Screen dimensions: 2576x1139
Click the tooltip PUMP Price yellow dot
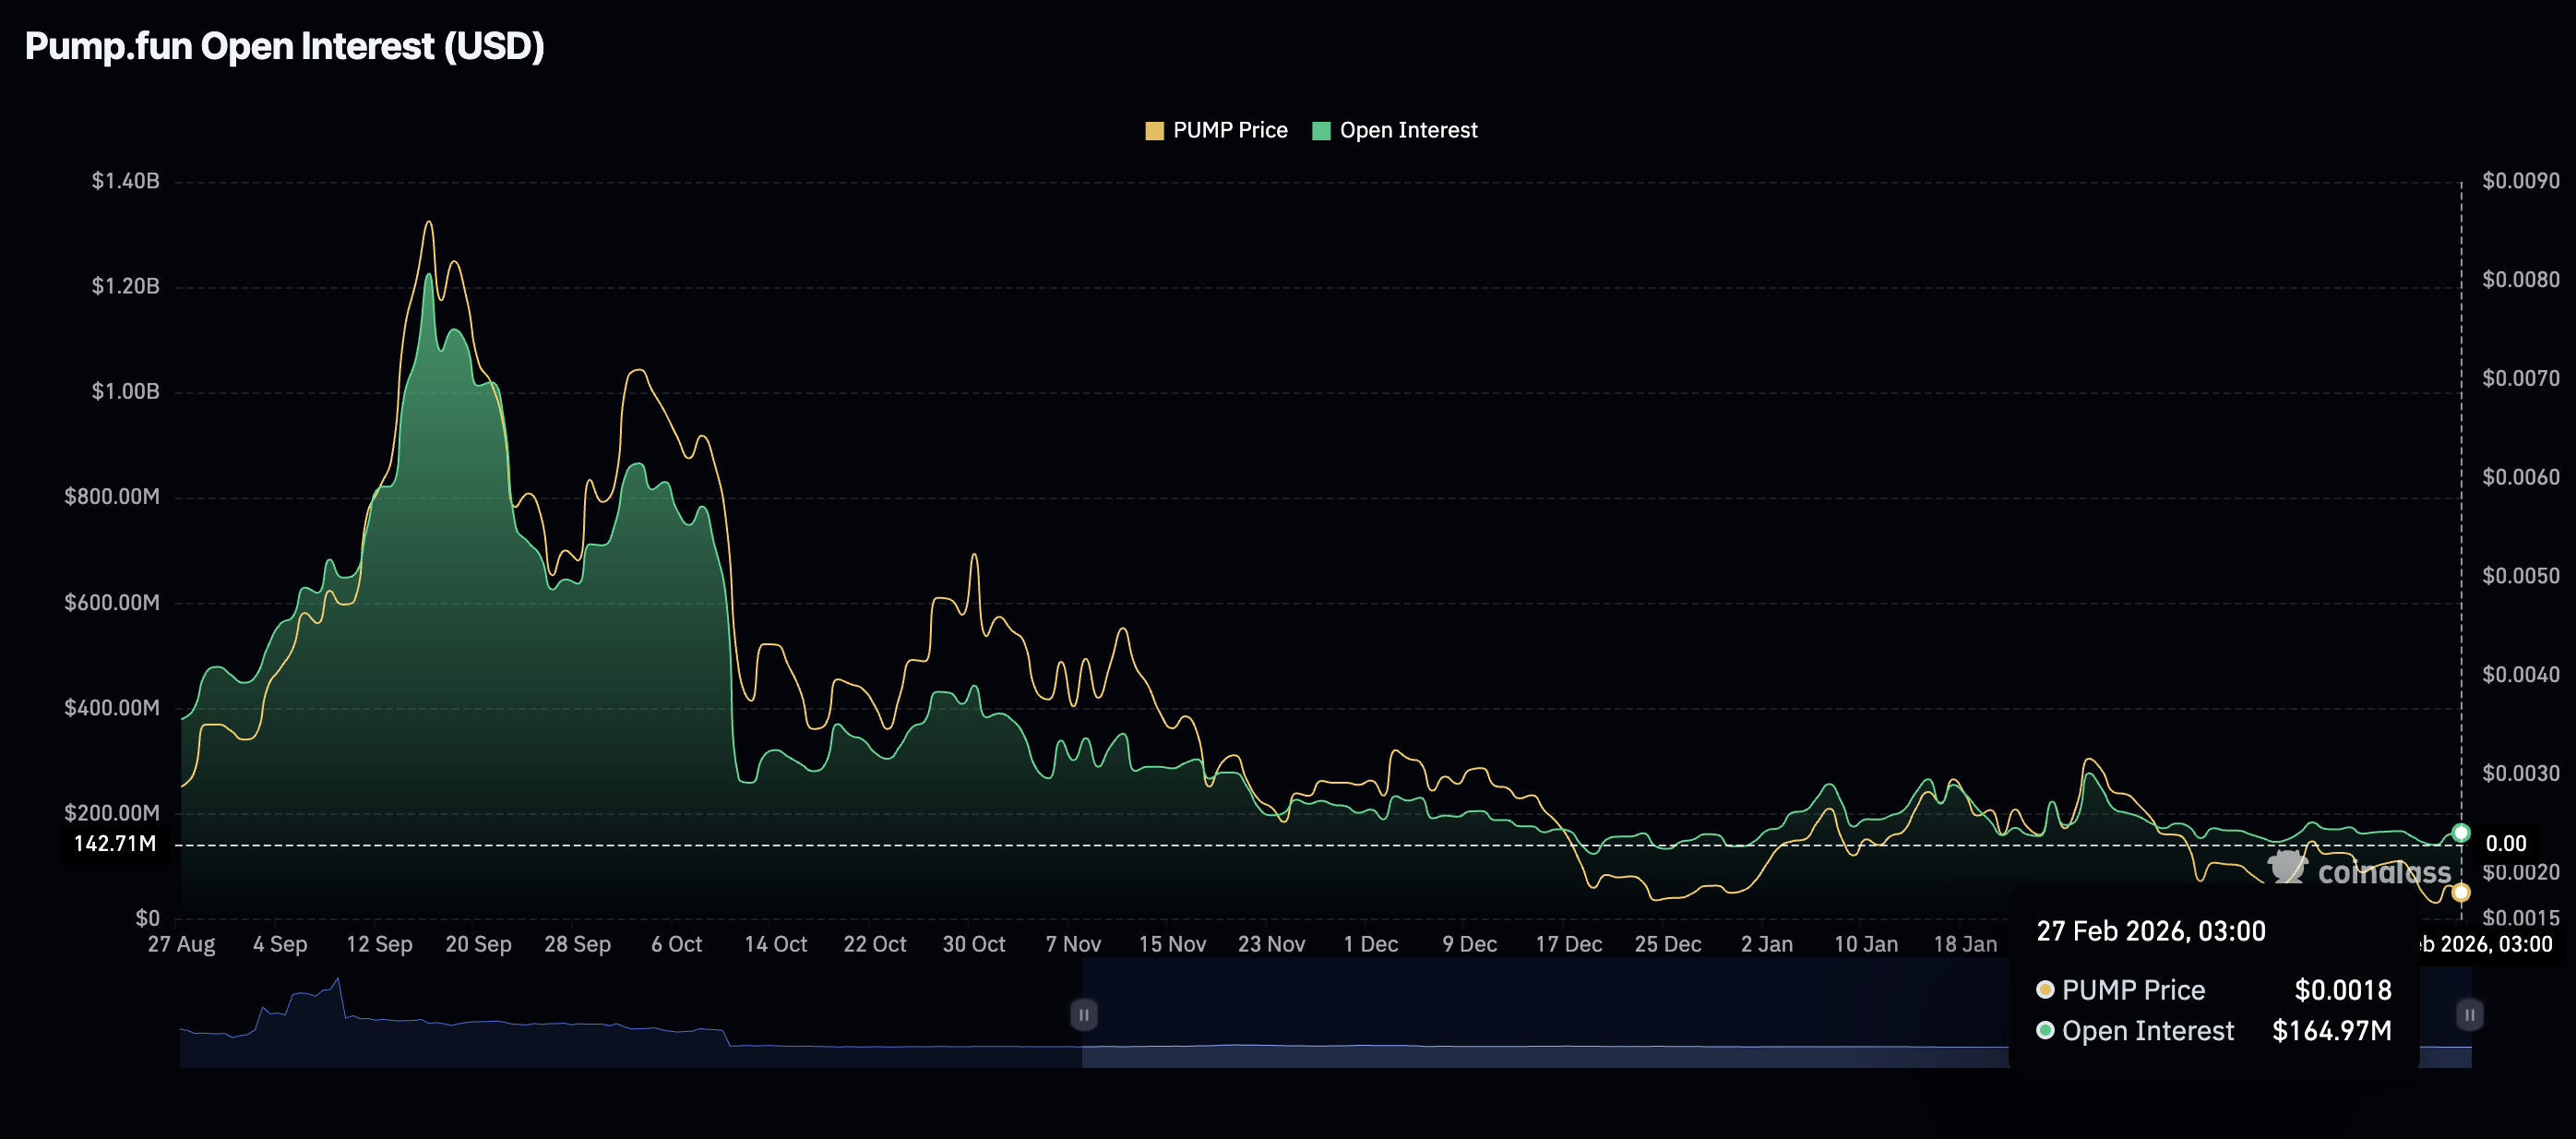2045,989
